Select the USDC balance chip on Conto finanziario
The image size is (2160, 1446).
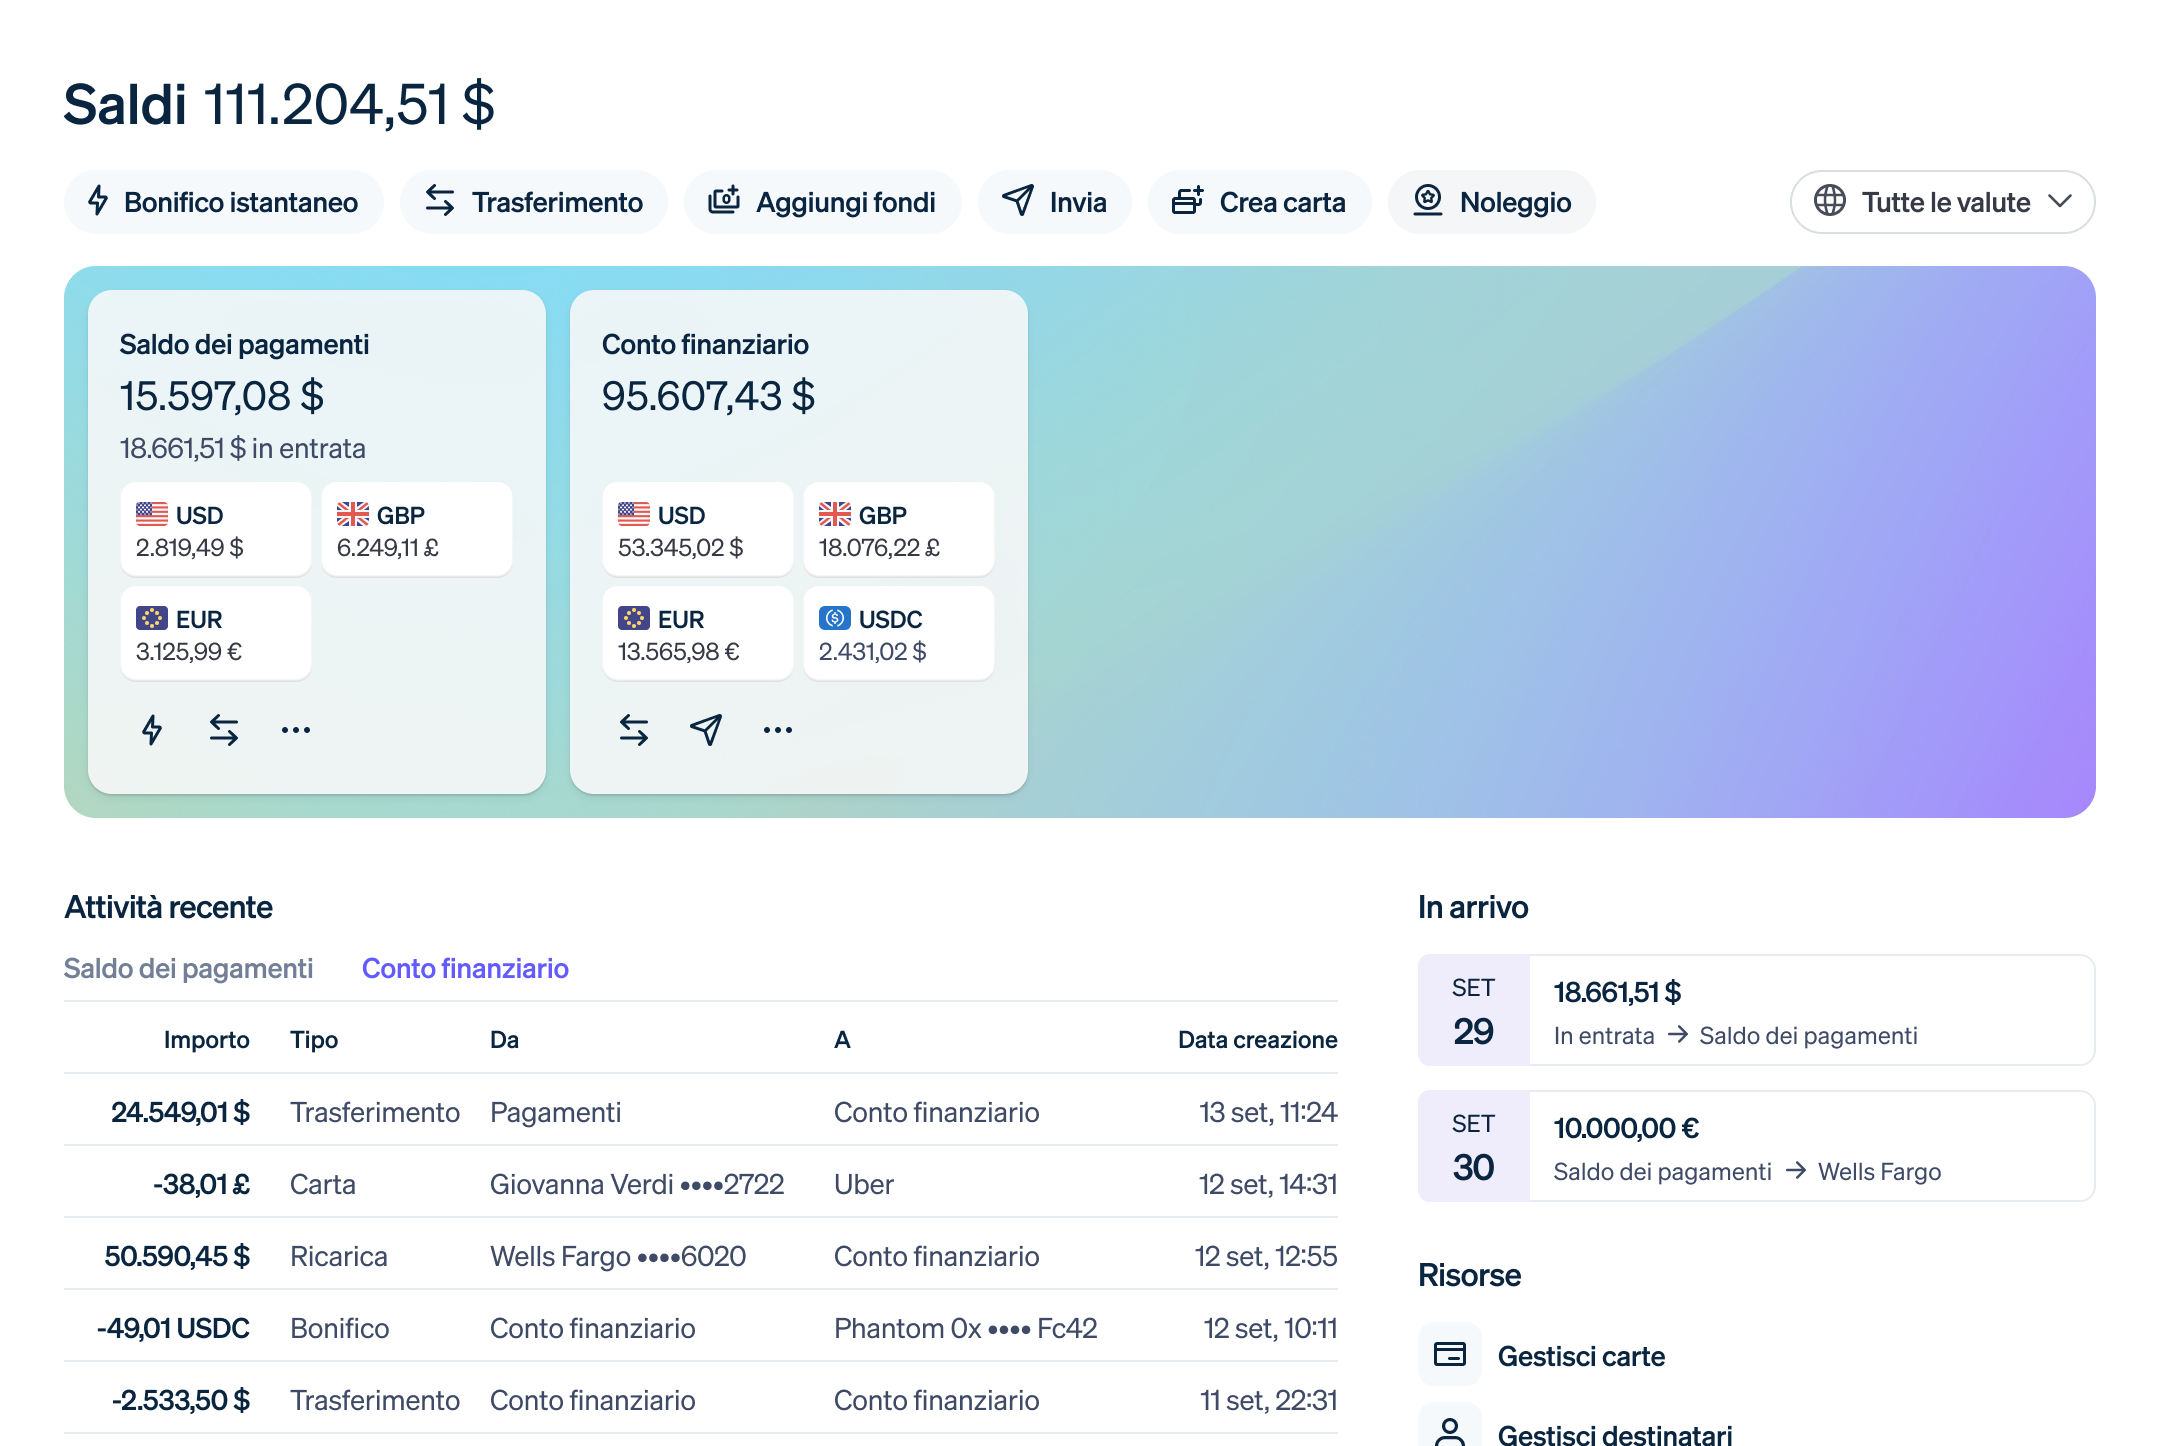[898, 632]
